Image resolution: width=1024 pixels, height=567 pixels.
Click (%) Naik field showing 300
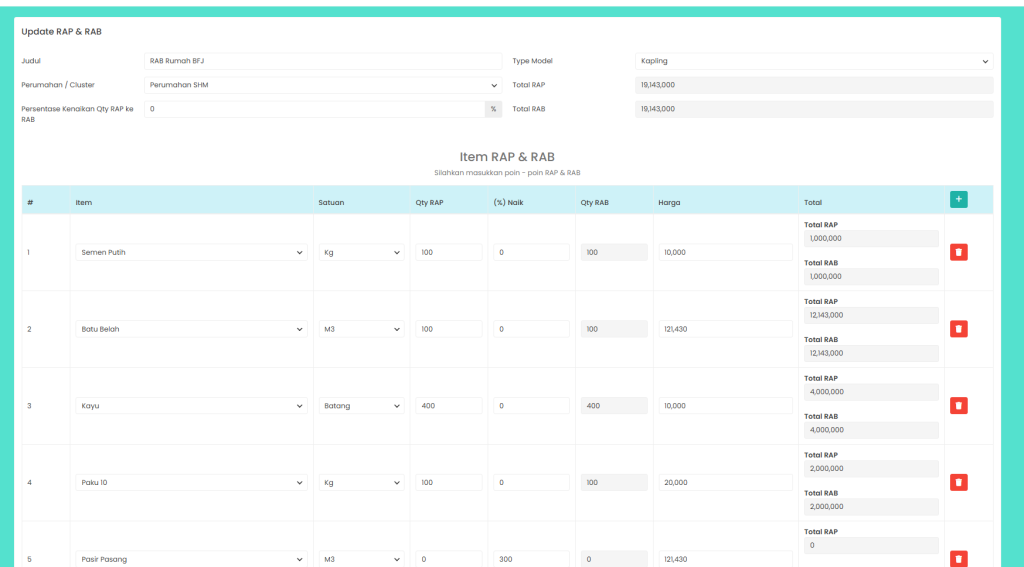[x=531, y=559]
